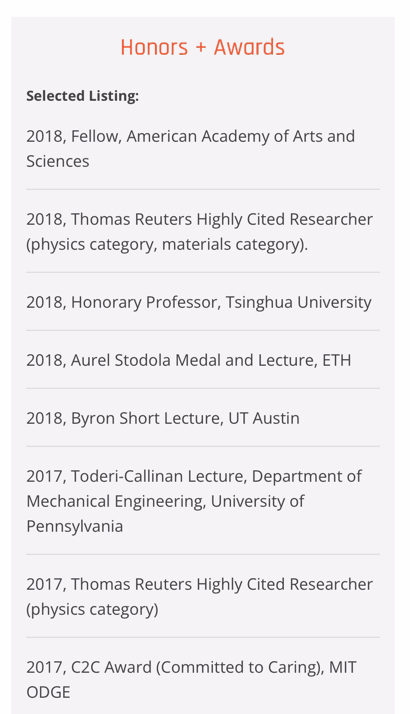The image size is (410, 714).
Task: Click the Toderi-Callinan Lecture entry
Action: tap(194, 501)
